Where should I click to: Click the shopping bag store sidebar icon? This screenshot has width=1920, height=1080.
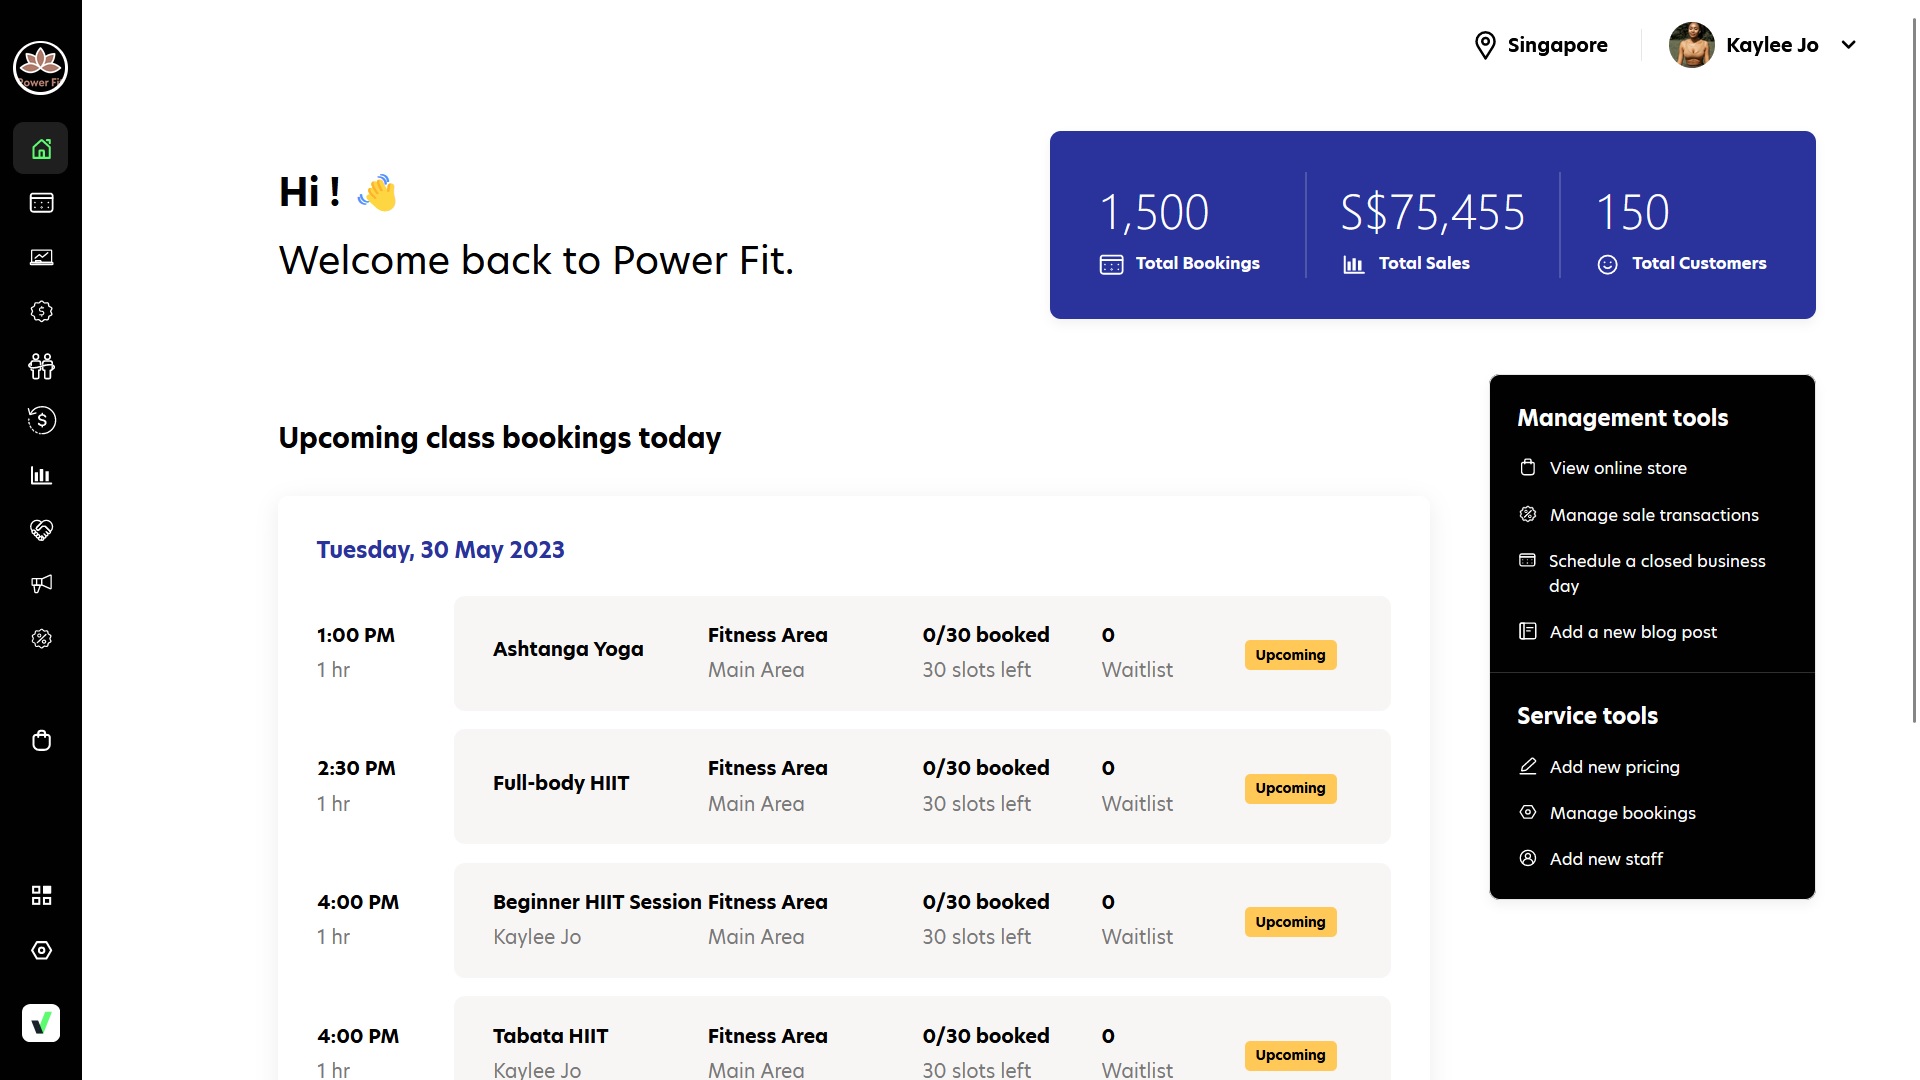[x=41, y=741]
